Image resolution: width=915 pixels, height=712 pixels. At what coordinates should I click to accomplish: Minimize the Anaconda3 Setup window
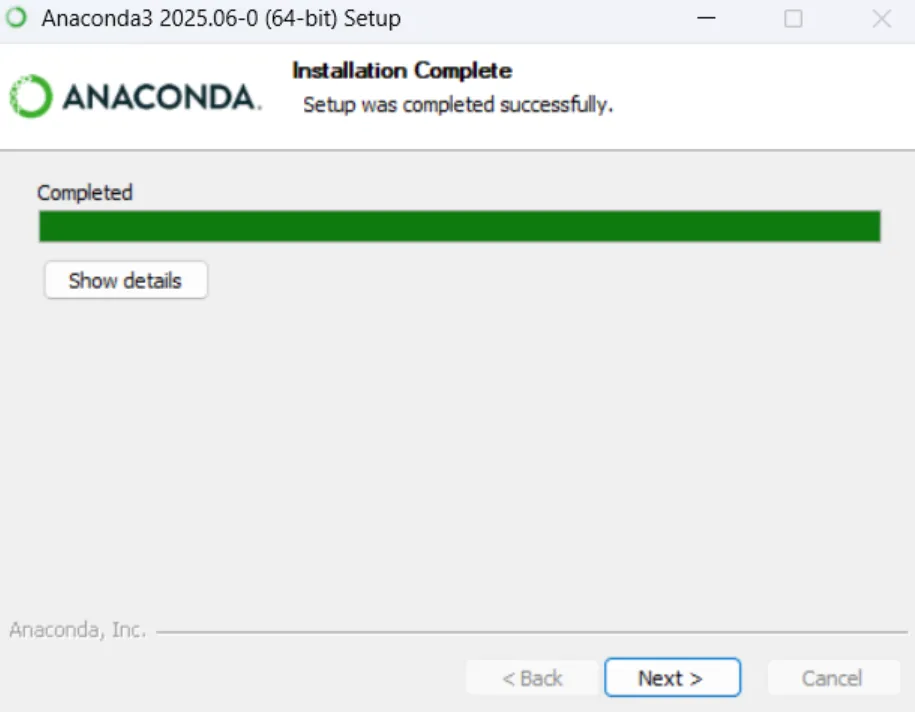tap(706, 18)
